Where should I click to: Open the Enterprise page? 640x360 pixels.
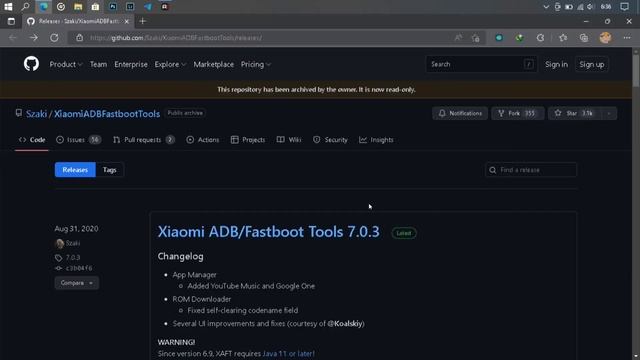pos(131,64)
